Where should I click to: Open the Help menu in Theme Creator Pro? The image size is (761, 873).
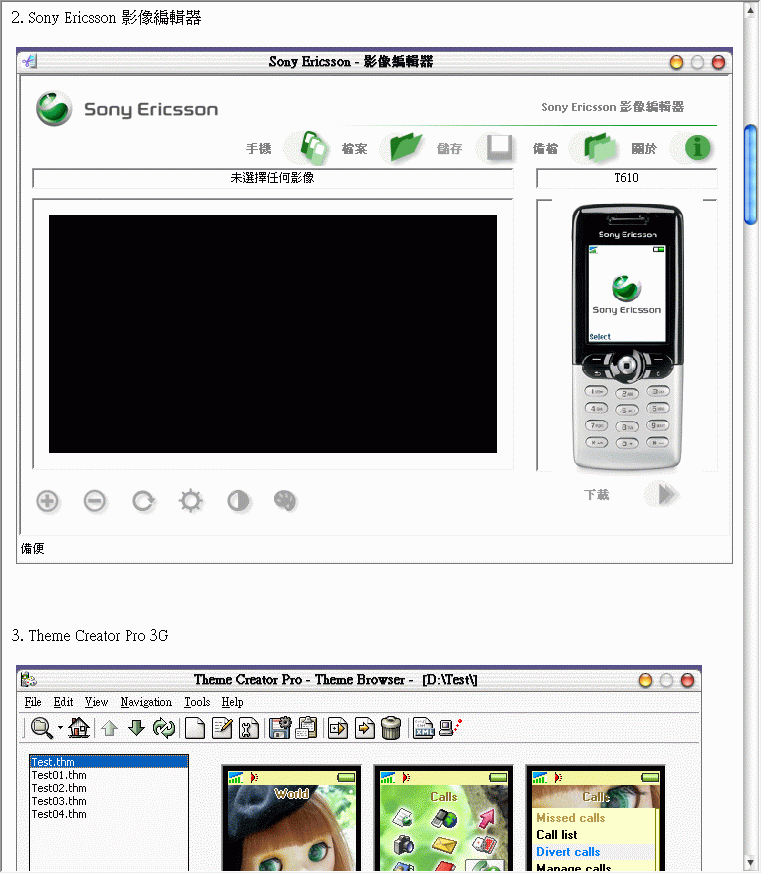click(x=232, y=702)
